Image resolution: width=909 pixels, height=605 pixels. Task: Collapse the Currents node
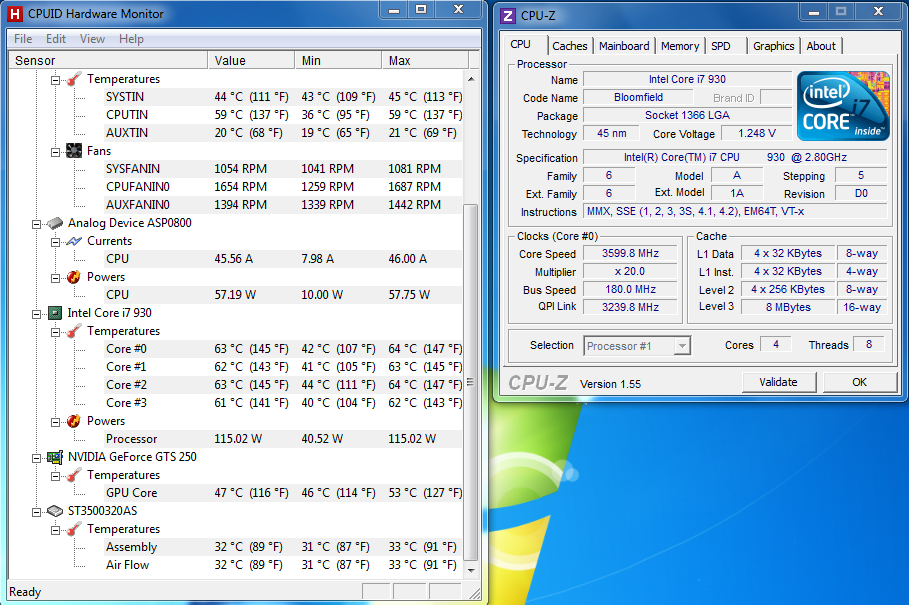click(56, 242)
